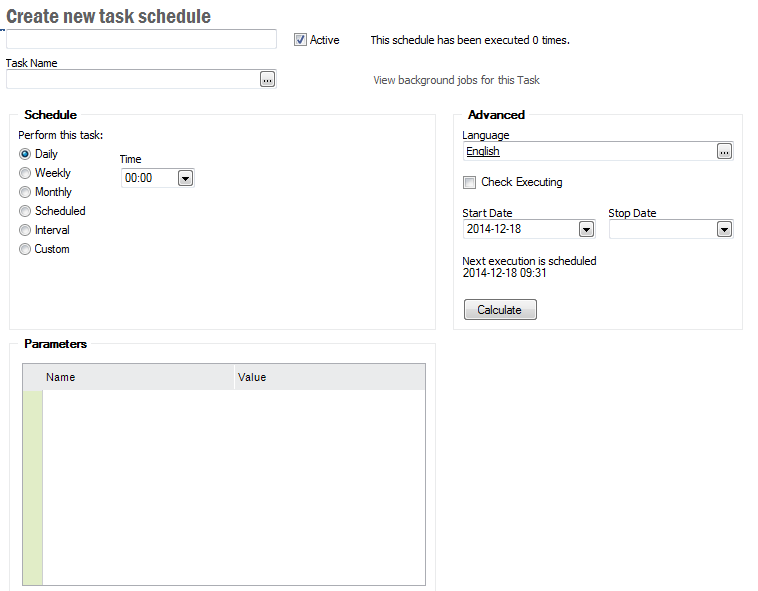Expand the Time dropdown arrow
The width and height of the screenshot is (758, 591).
tap(185, 178)
